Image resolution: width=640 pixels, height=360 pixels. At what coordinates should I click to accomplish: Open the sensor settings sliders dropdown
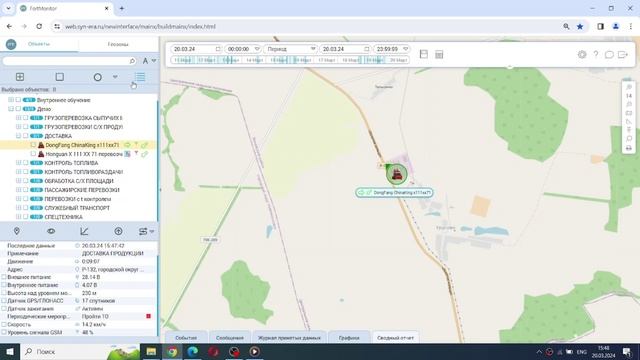pyautogui.click(x=146, y=231)
